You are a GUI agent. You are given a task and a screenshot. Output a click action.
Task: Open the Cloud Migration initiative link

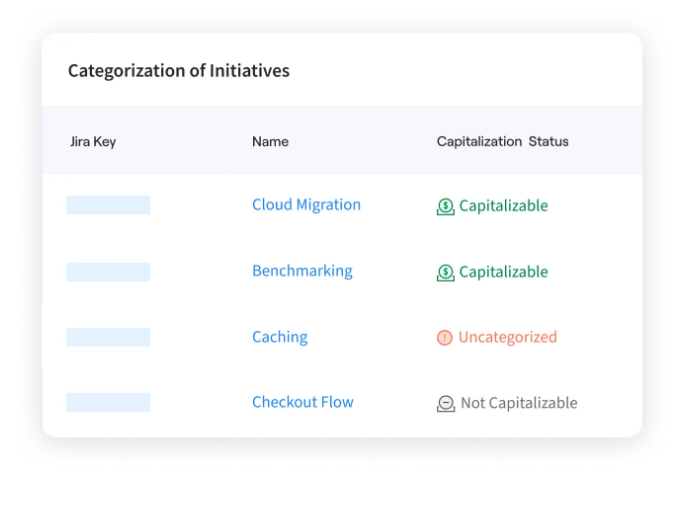point(306,205)
